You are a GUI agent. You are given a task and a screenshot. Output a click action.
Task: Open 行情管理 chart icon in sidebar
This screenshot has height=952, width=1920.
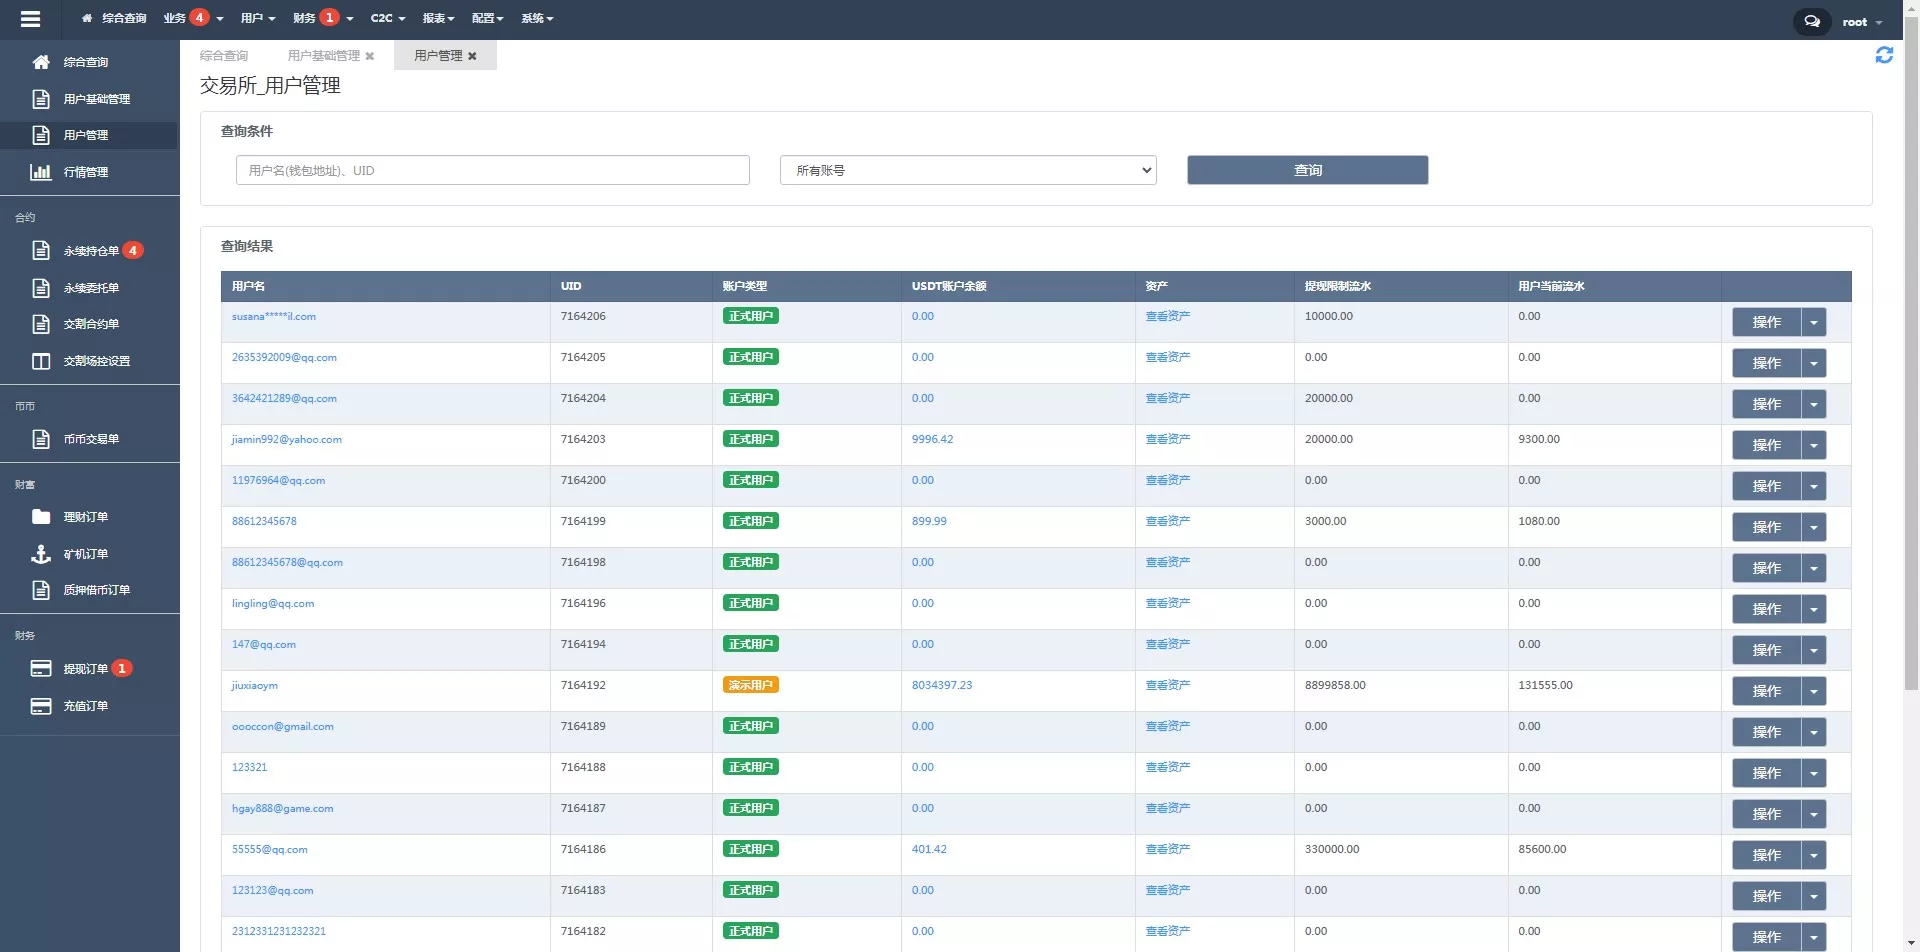[41, 172]
